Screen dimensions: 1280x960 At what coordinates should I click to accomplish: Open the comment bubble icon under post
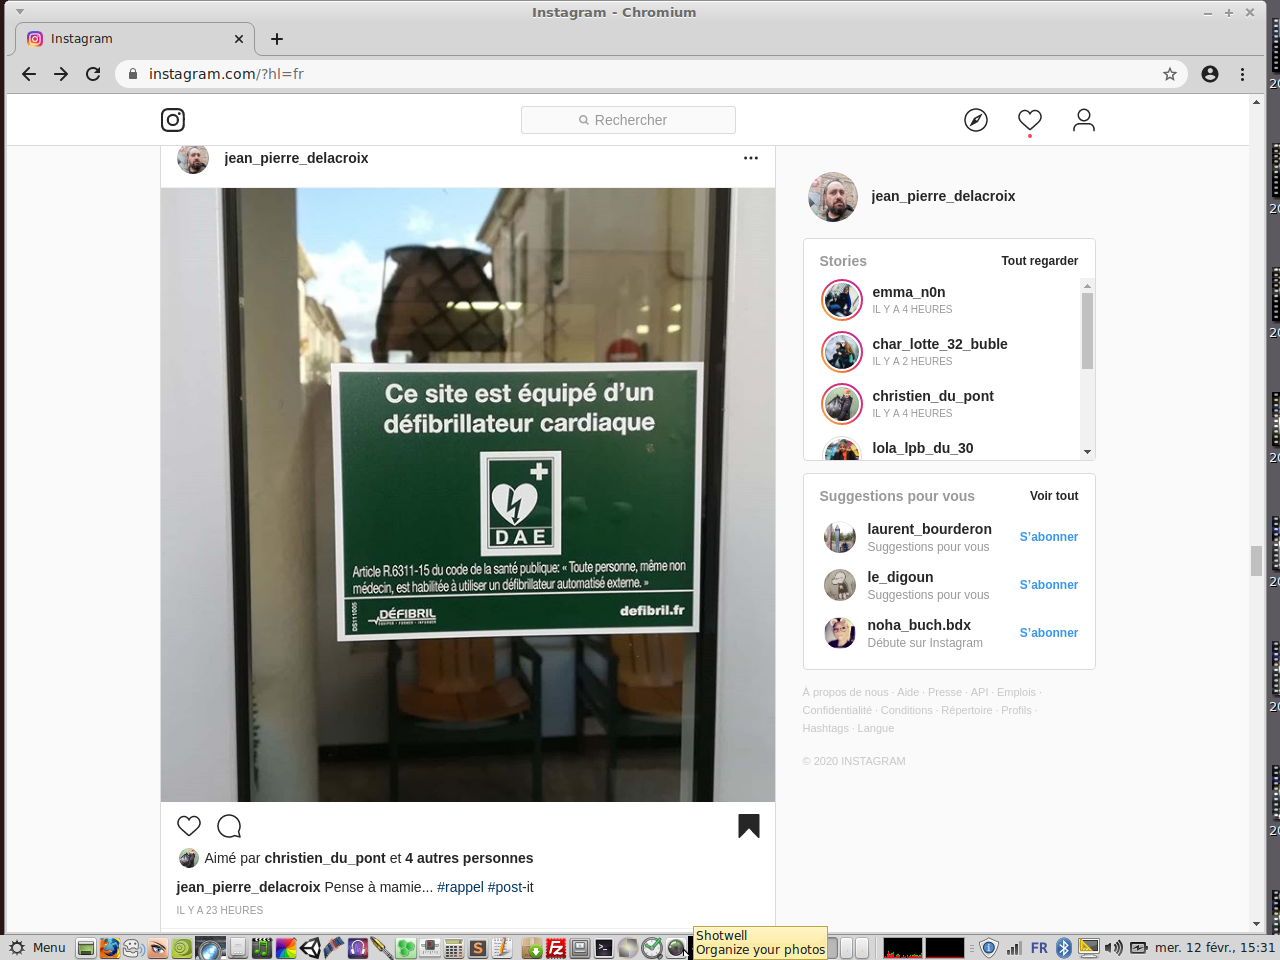[x=229, y=826]
